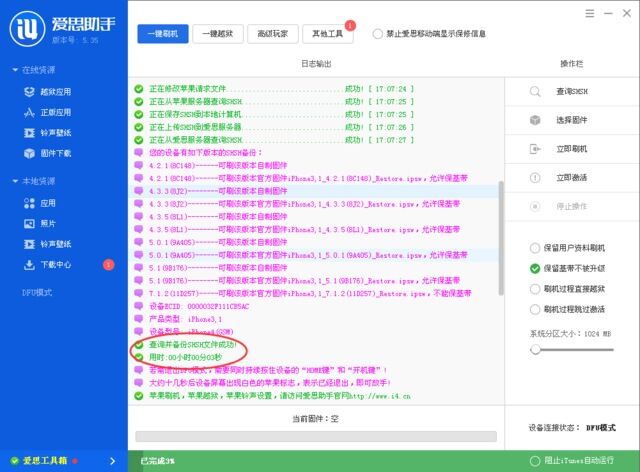Click the 爱思助手 i4 logo icon
This screenshot has height=472, width=640.
(x=27, y=29)
